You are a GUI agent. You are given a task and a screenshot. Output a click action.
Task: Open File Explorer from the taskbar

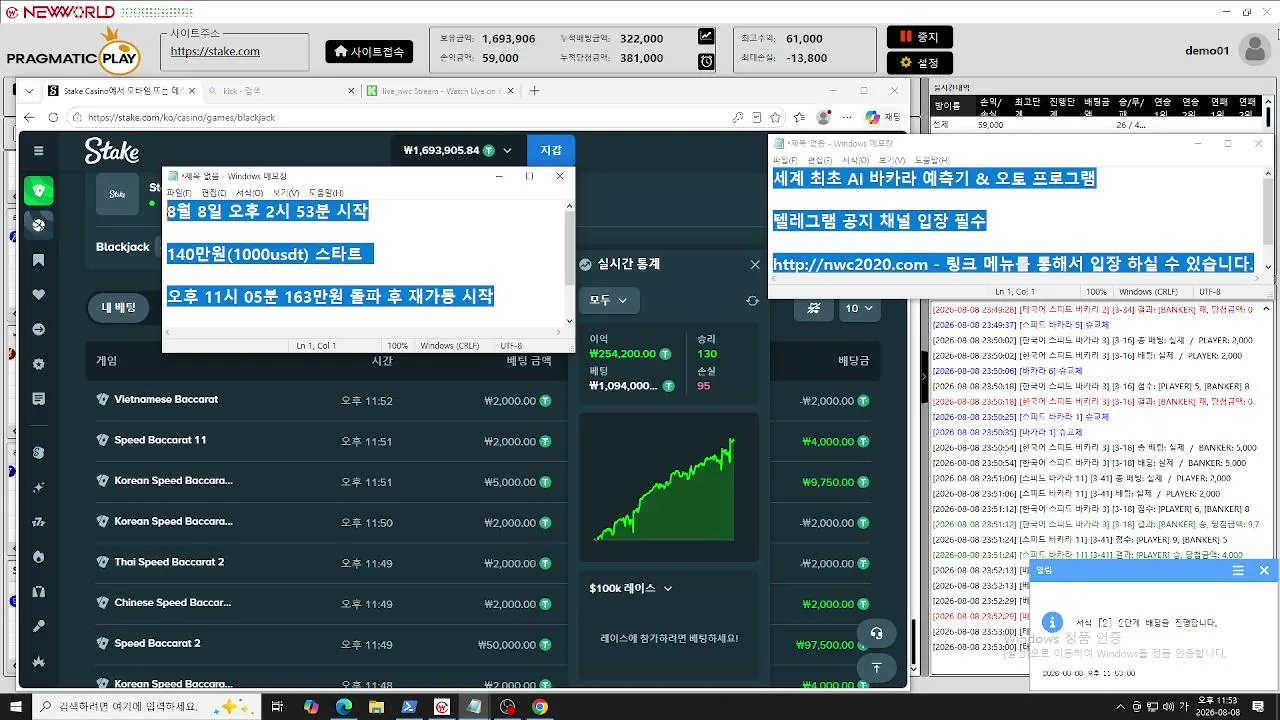pyautogui.click(x=376, y=707)
